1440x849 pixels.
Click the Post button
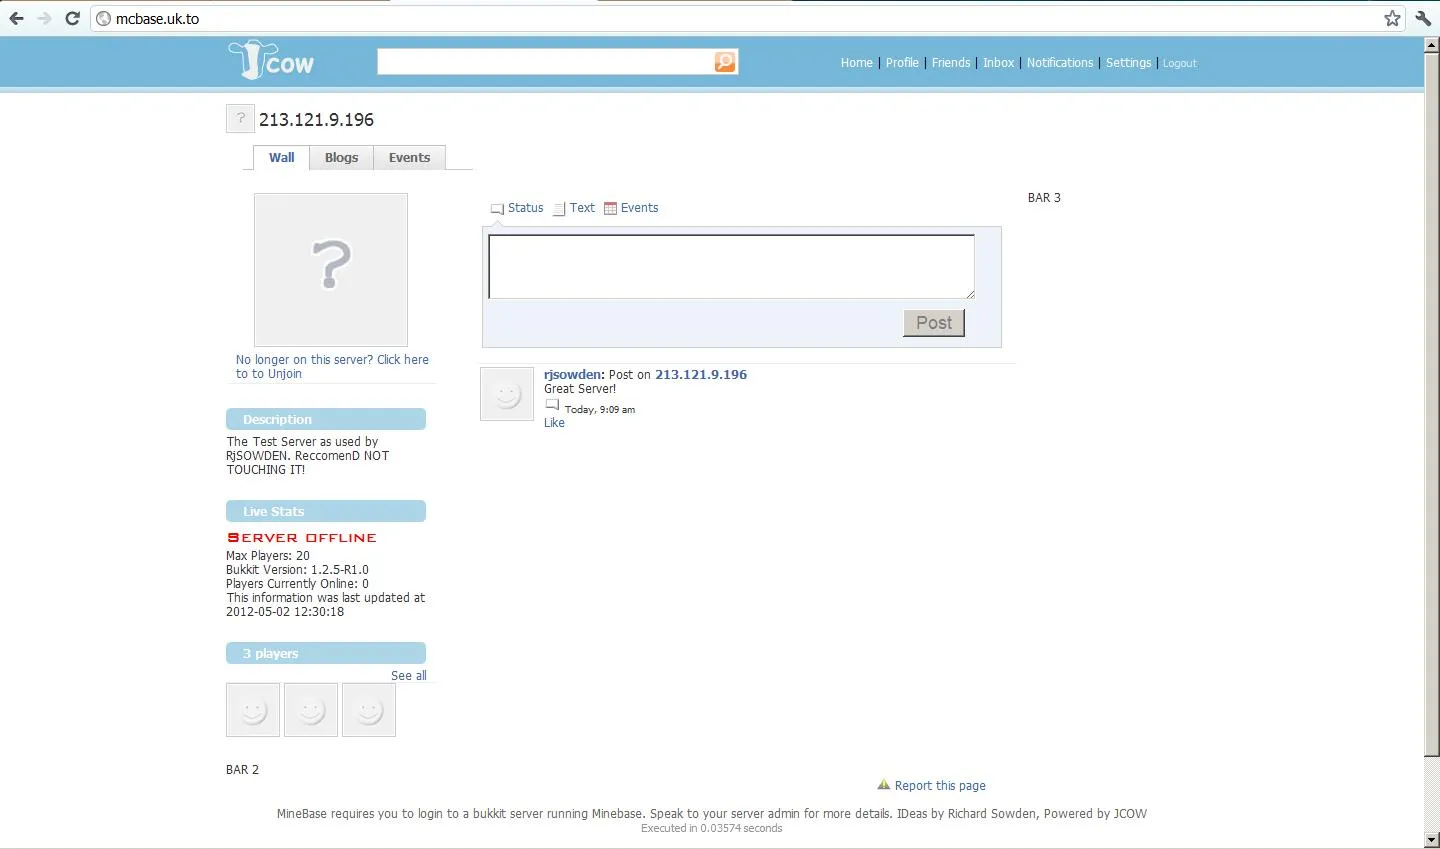coord(934,322)
